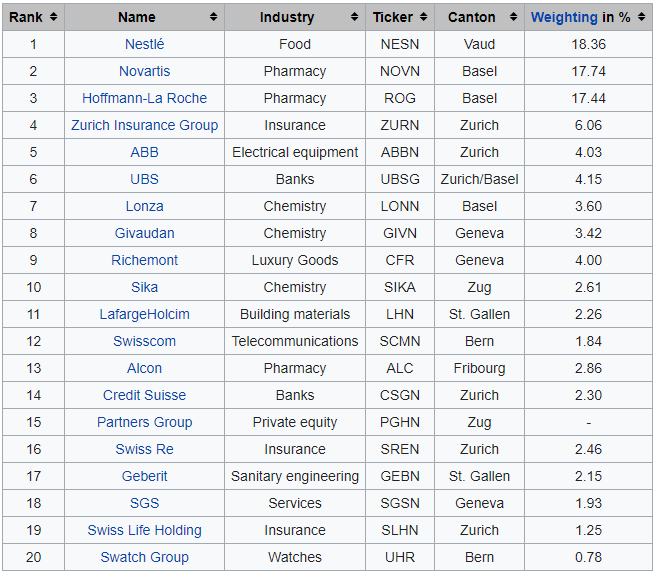This screenshot has height=572, width=654.
Task: Go to the SGS link
Action: pyautogui.click(x=144, y=503)
